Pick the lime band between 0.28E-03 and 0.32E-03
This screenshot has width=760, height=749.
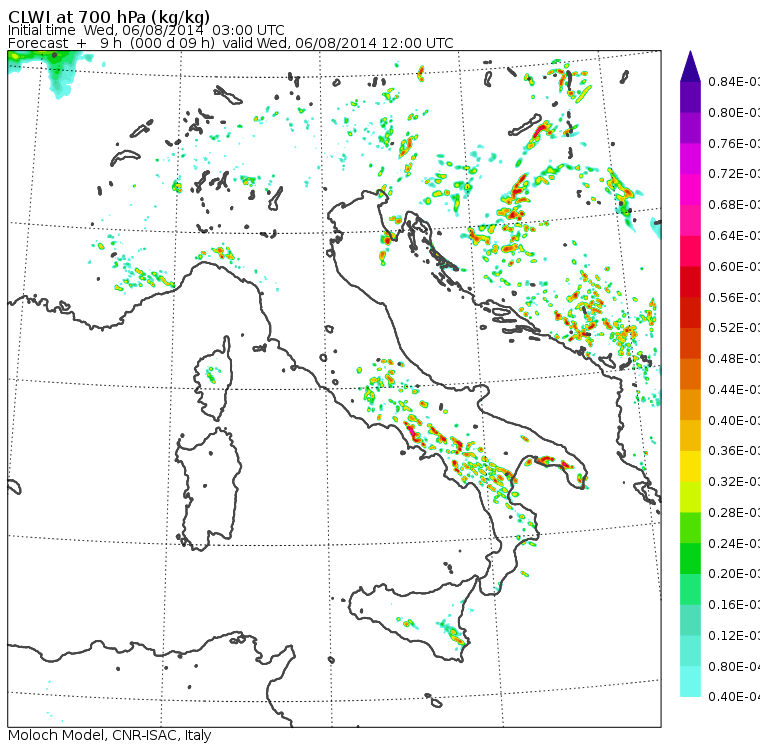[x=690, y=497]
